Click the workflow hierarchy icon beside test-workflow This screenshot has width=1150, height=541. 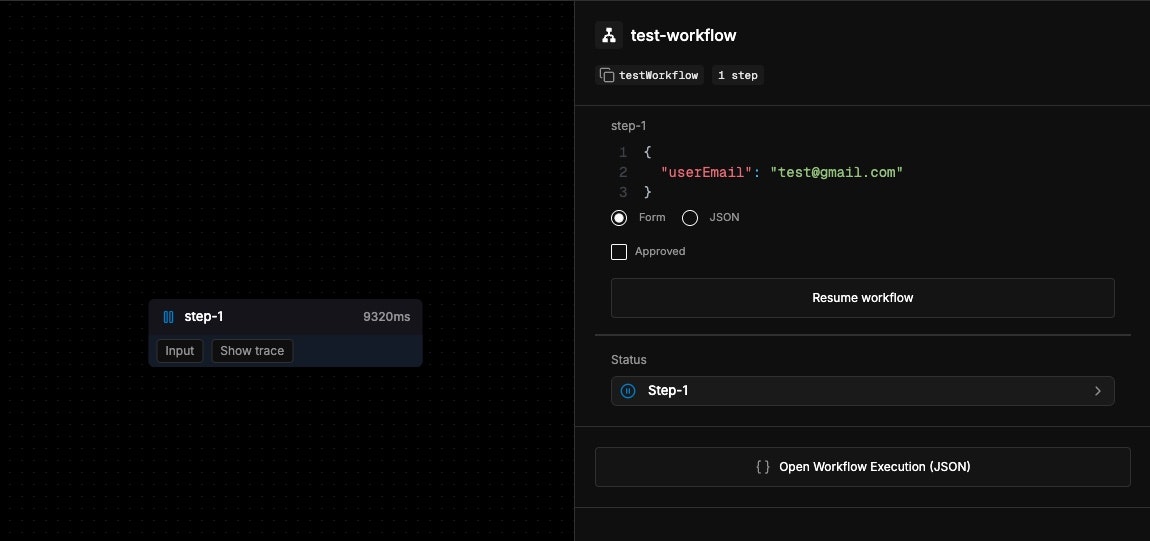click(x=608, y=35)
